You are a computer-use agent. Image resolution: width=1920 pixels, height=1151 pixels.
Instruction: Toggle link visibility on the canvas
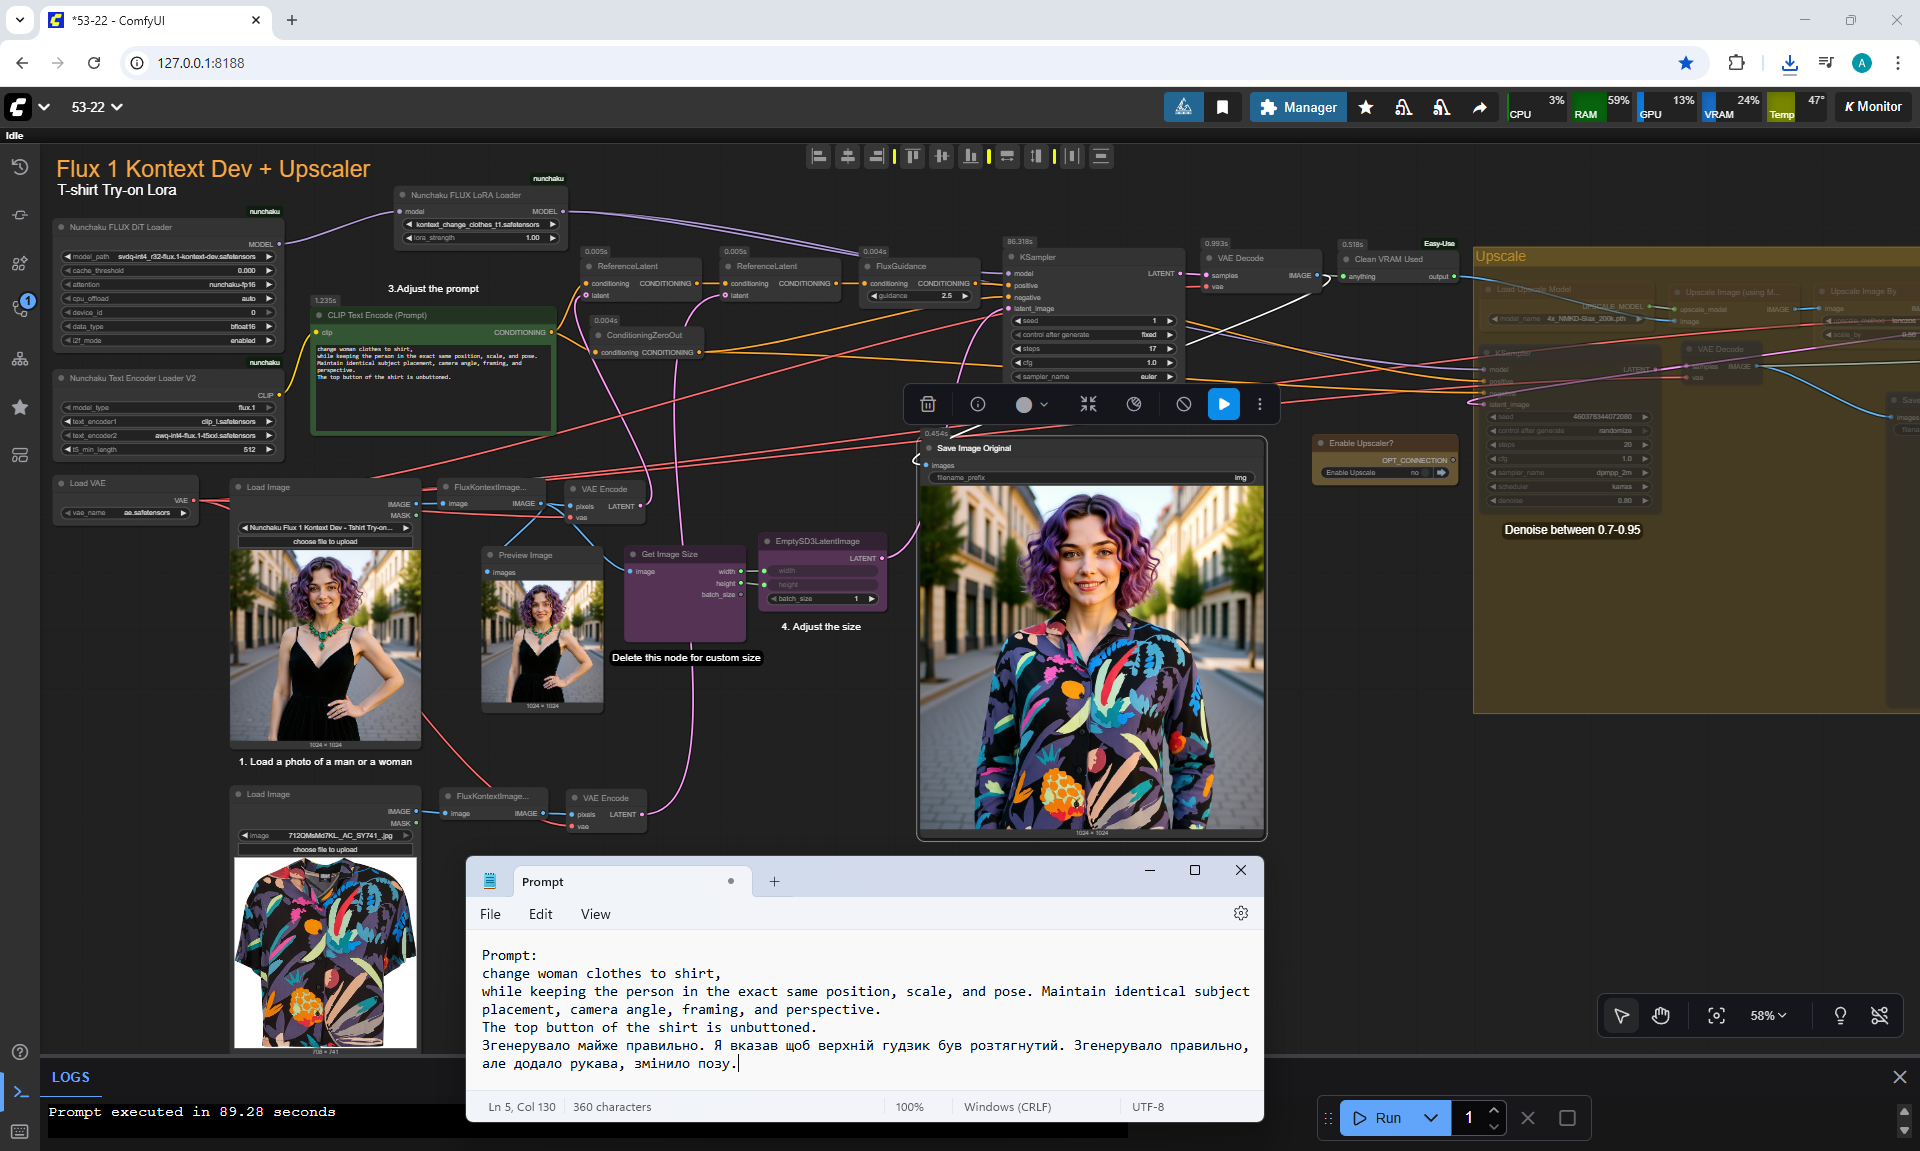[1880, 1016]
